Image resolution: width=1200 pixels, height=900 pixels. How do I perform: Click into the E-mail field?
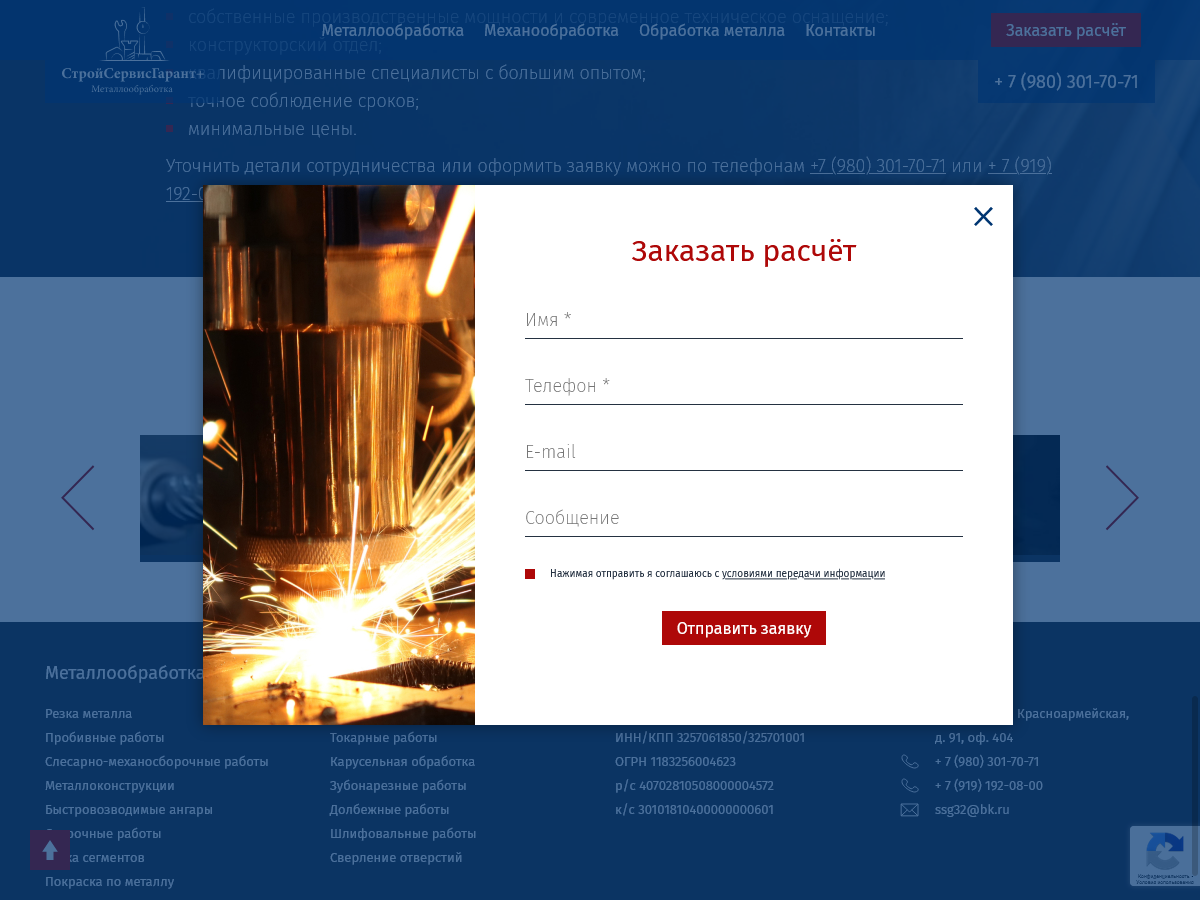743,453
